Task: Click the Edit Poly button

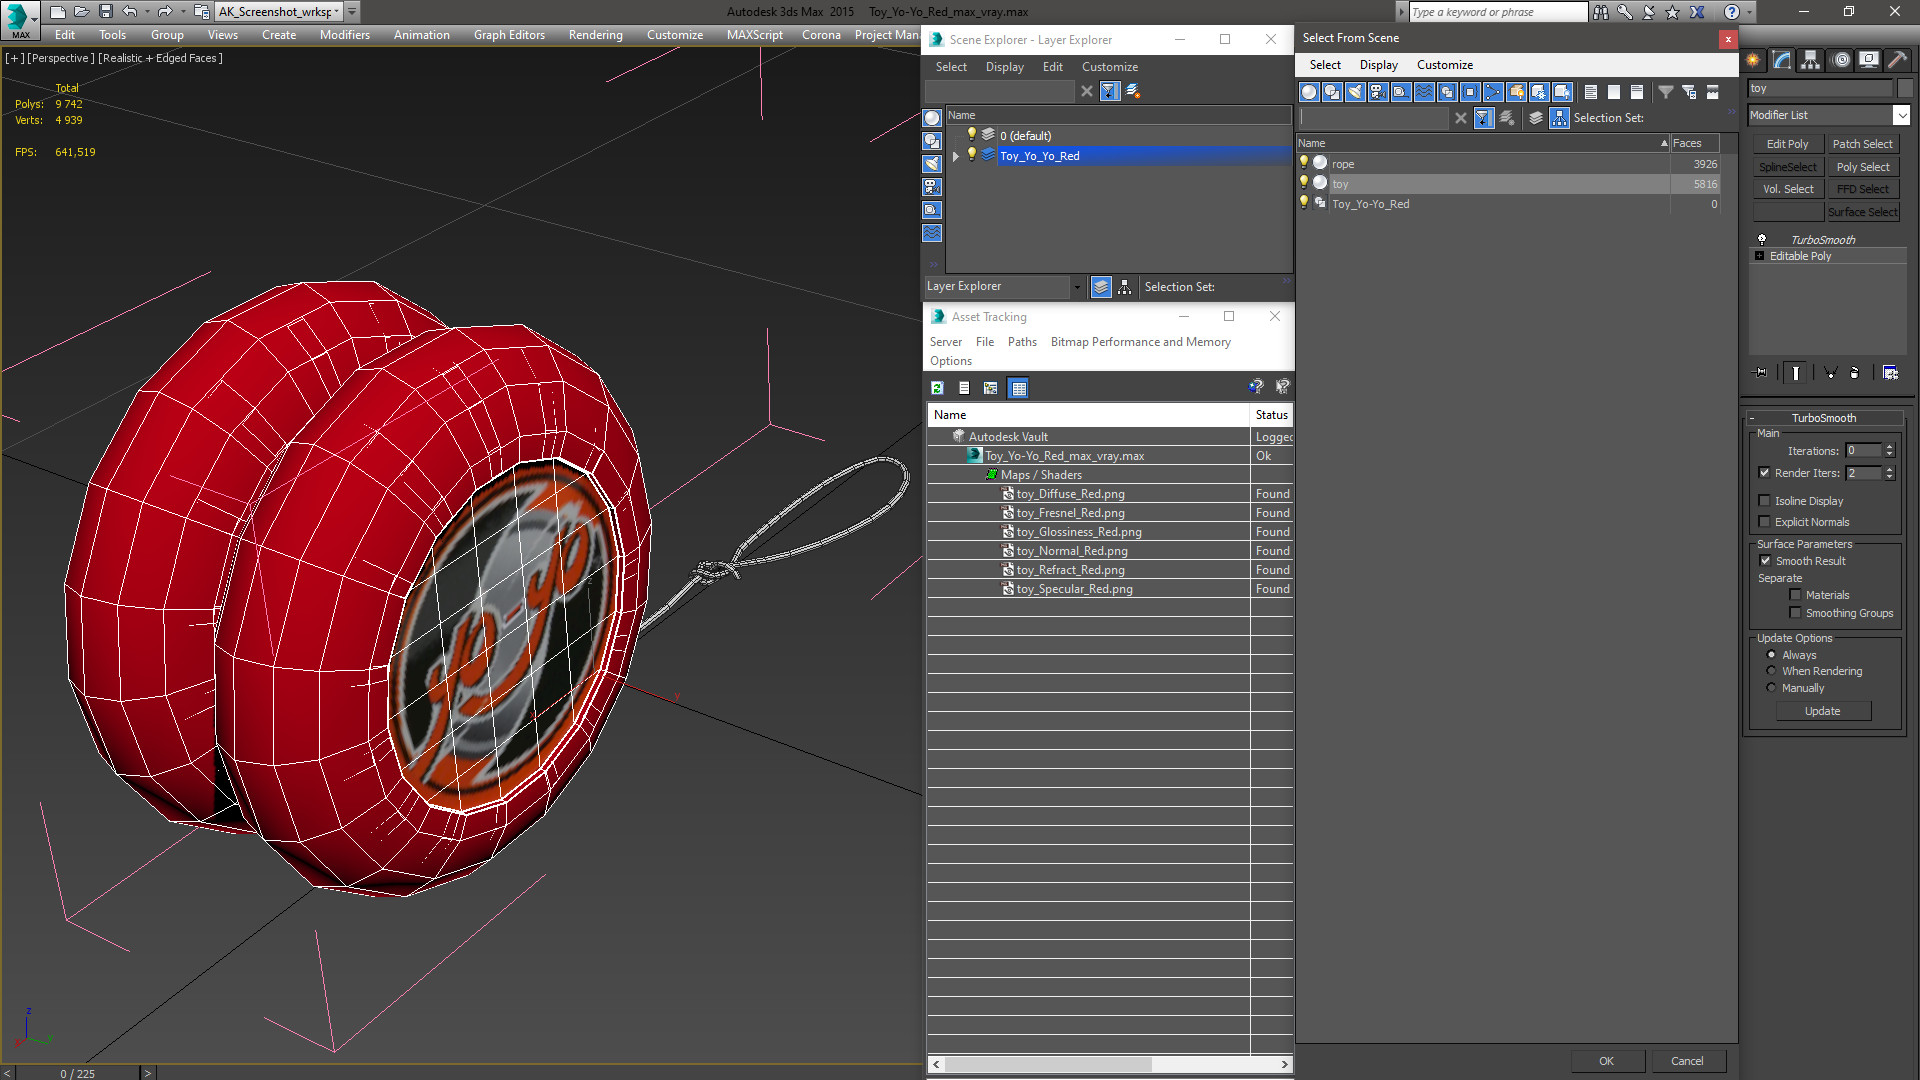Action: [x=1787, y=144]
